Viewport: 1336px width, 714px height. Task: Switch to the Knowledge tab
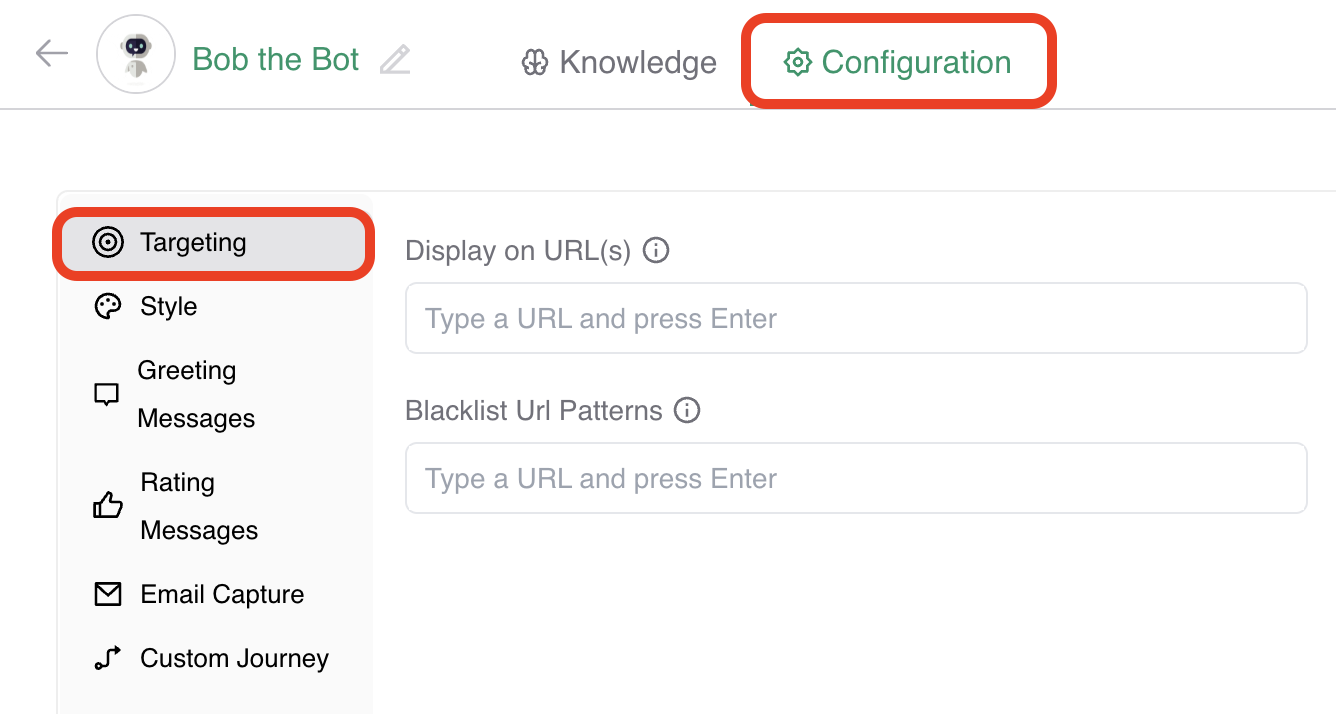(637, 63)
